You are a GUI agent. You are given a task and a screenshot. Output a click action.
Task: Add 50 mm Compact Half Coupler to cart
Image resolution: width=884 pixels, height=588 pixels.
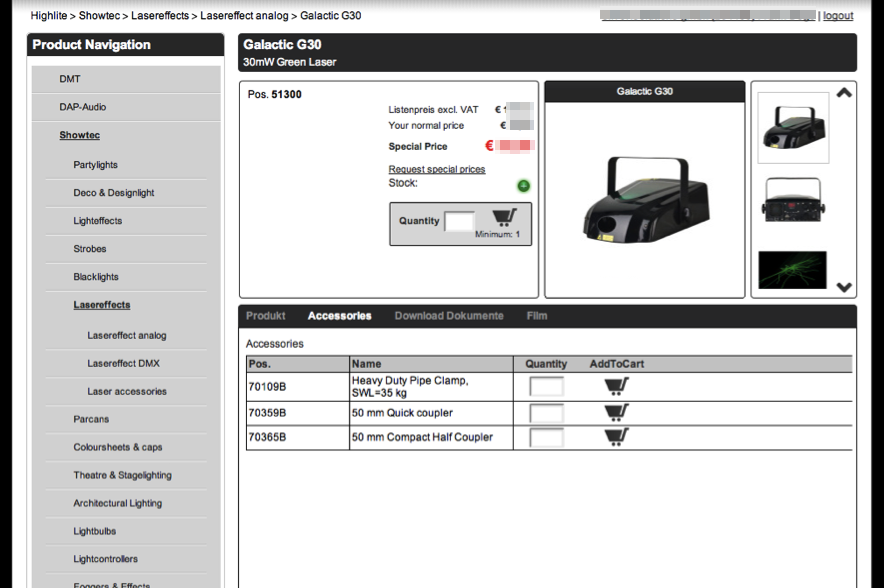(x=616, y=437)
